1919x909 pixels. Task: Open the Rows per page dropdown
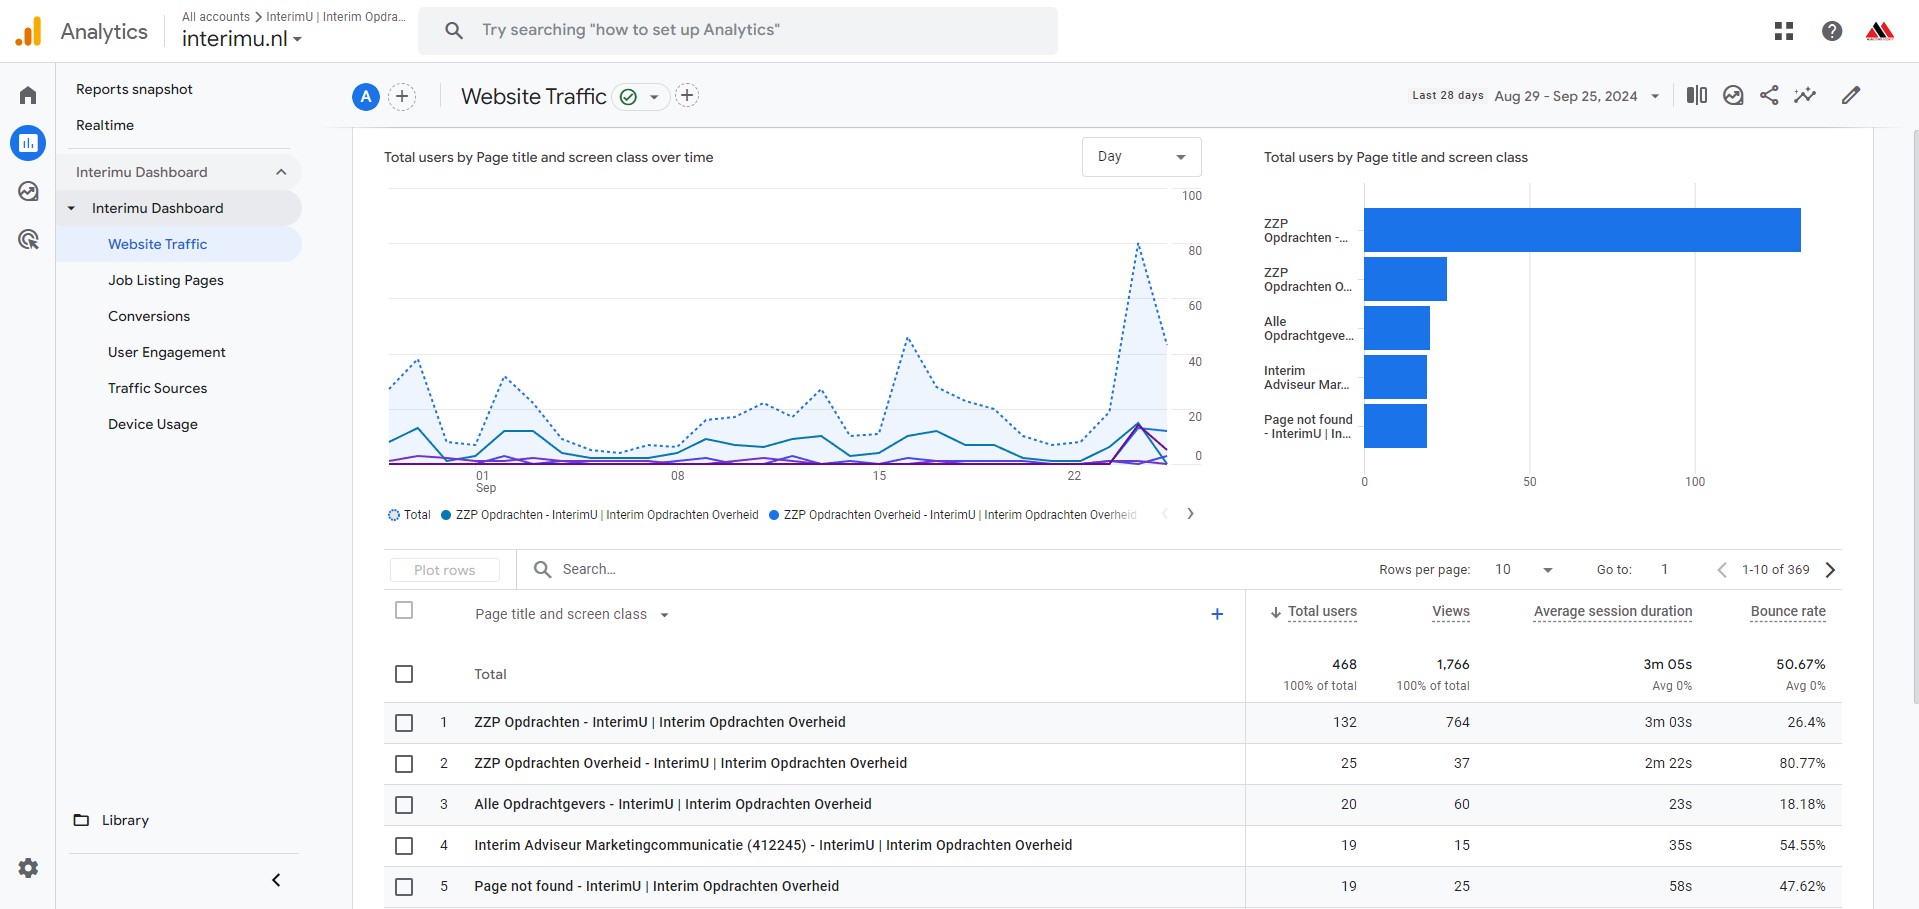coord(1523,570)
